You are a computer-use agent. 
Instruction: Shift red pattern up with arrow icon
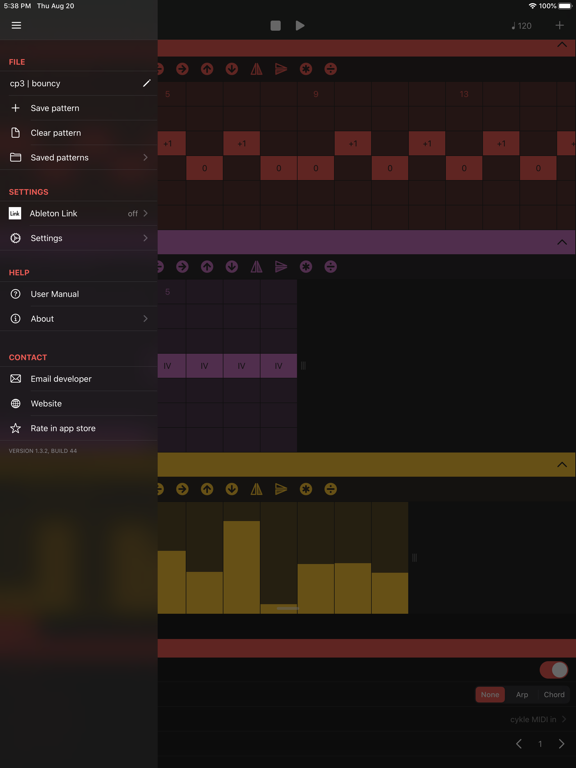[x=207, y=70]
